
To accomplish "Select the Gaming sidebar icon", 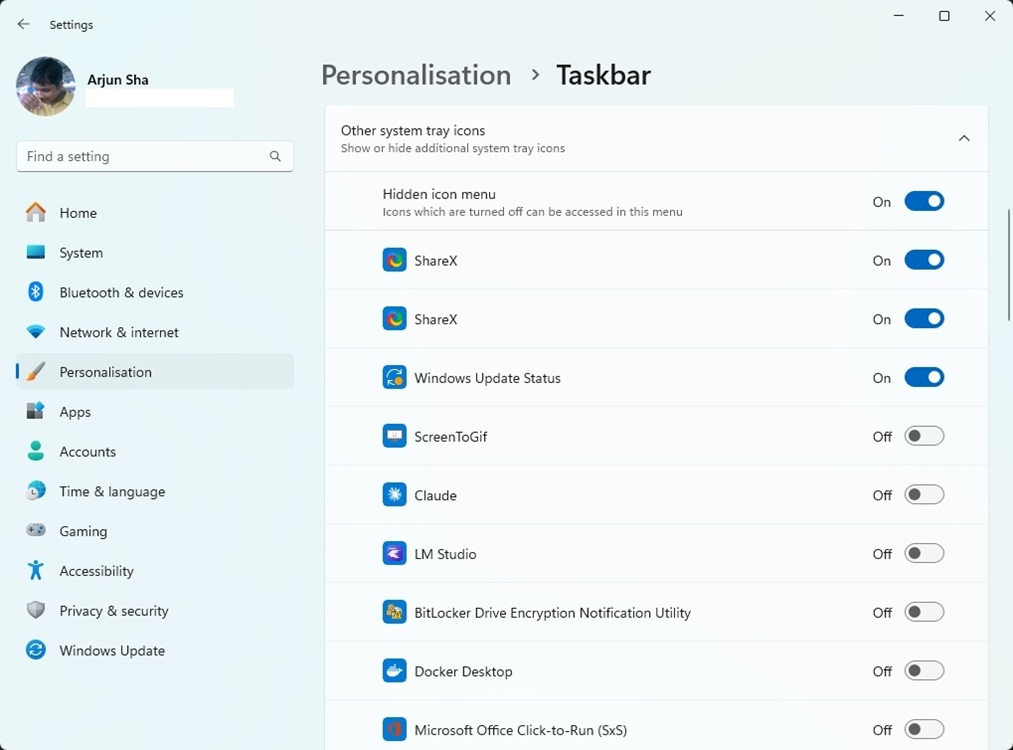I will click(35, 531).
